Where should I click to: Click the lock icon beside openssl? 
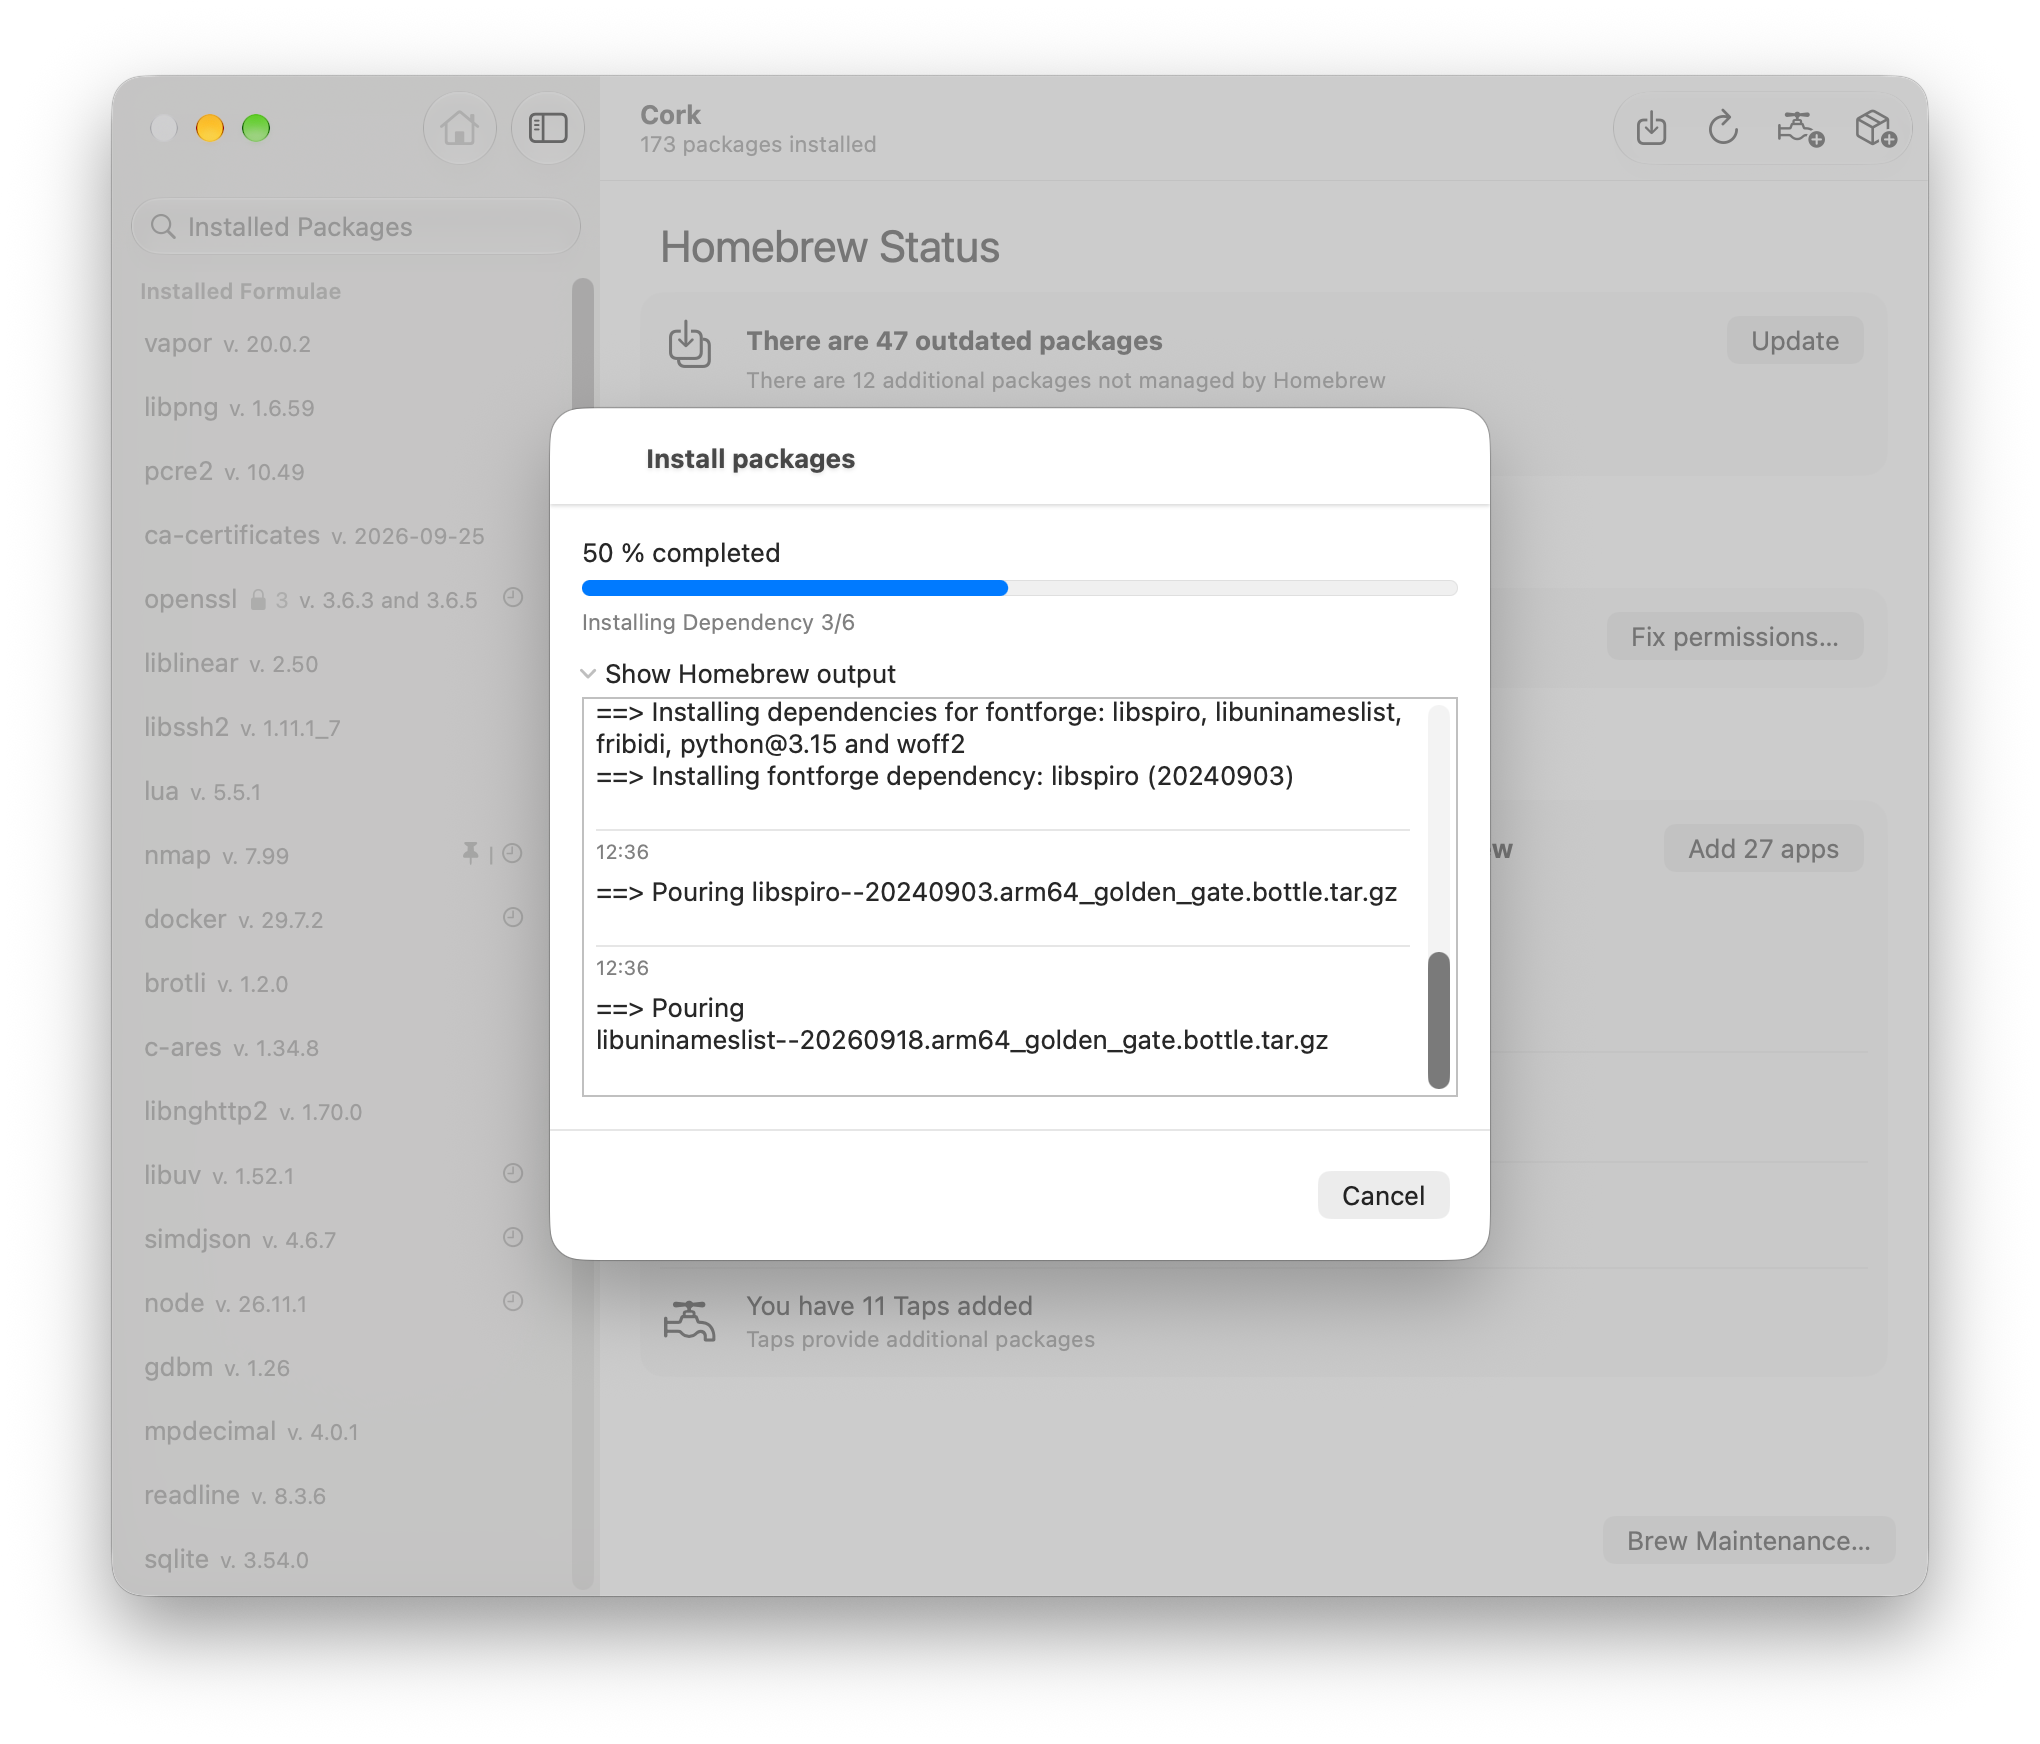(x=258, y=599)
